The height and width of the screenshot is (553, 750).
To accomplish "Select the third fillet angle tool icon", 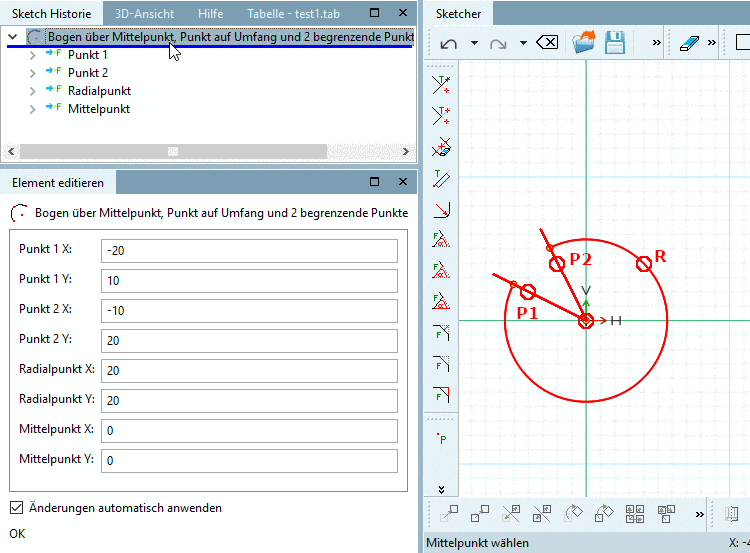I will 441,301.
